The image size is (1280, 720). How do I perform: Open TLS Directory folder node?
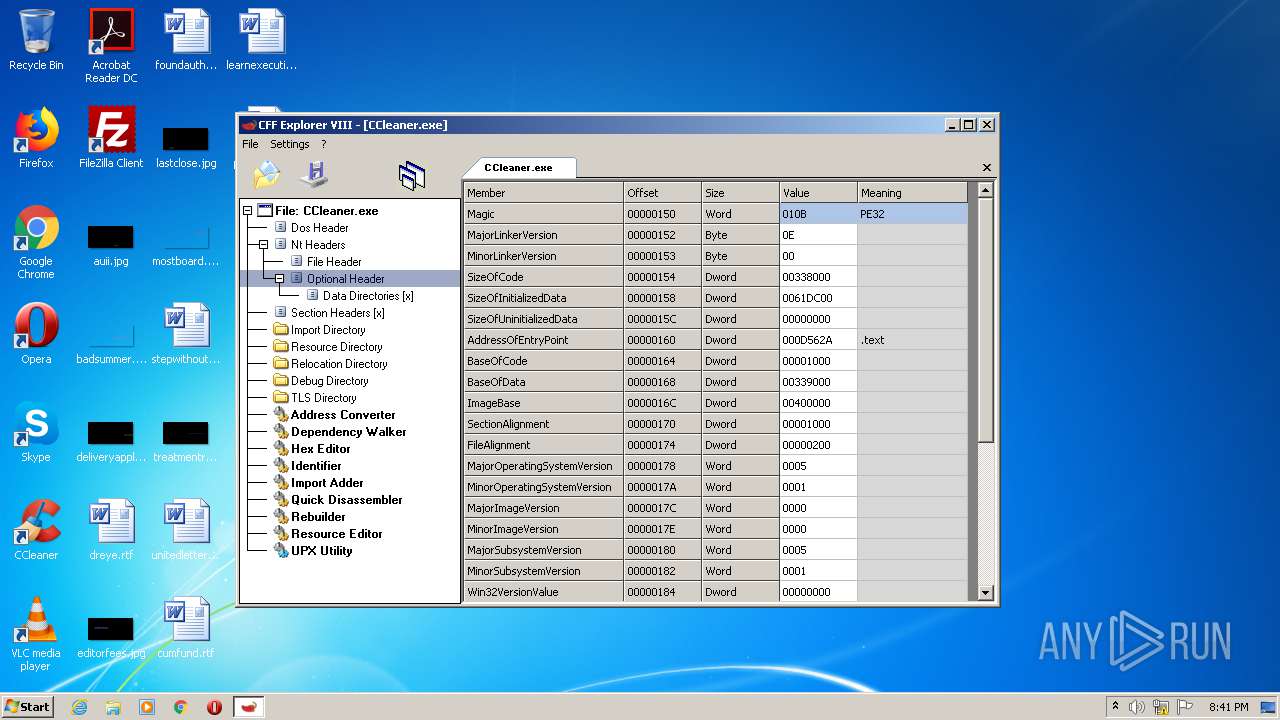click(x=323, y=398)
